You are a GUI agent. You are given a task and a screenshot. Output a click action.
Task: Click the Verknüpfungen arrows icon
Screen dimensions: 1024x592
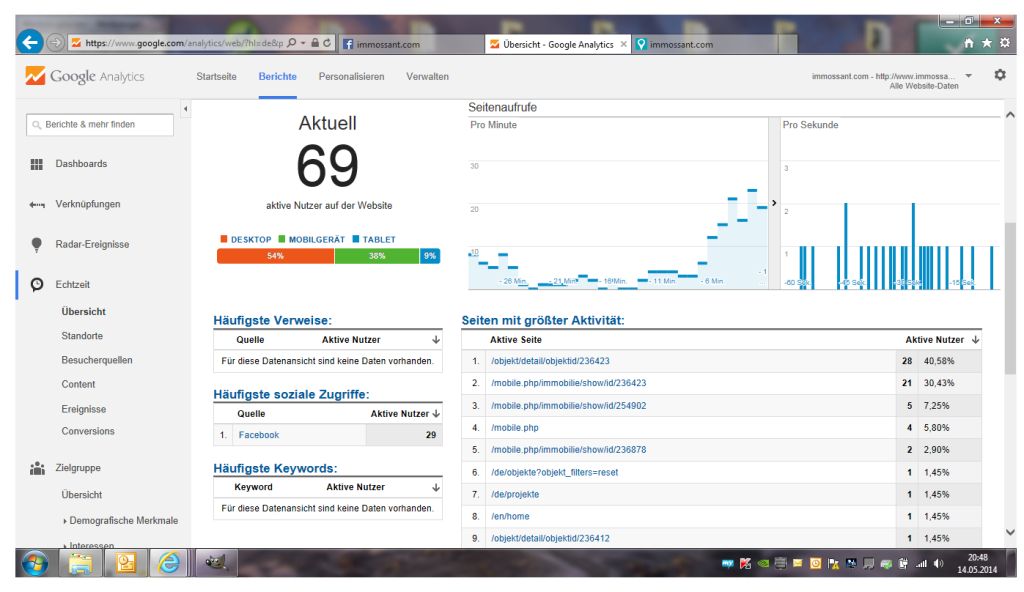[37, 205]
